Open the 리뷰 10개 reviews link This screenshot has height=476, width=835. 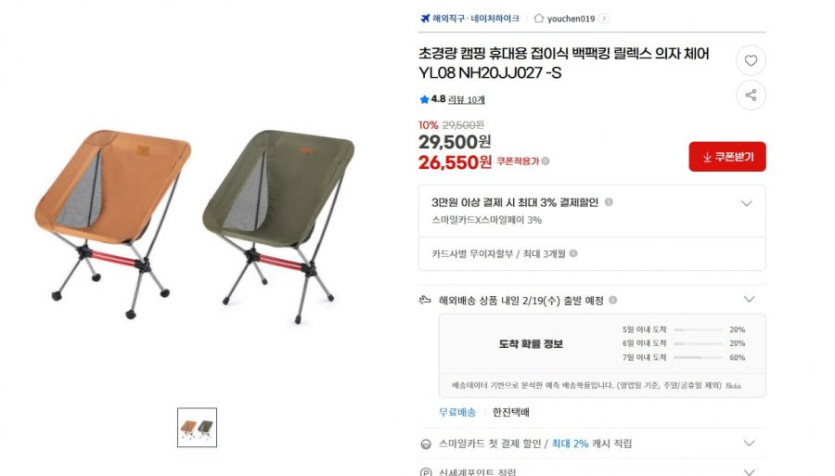pyautogui.click(x=466, y=100)
